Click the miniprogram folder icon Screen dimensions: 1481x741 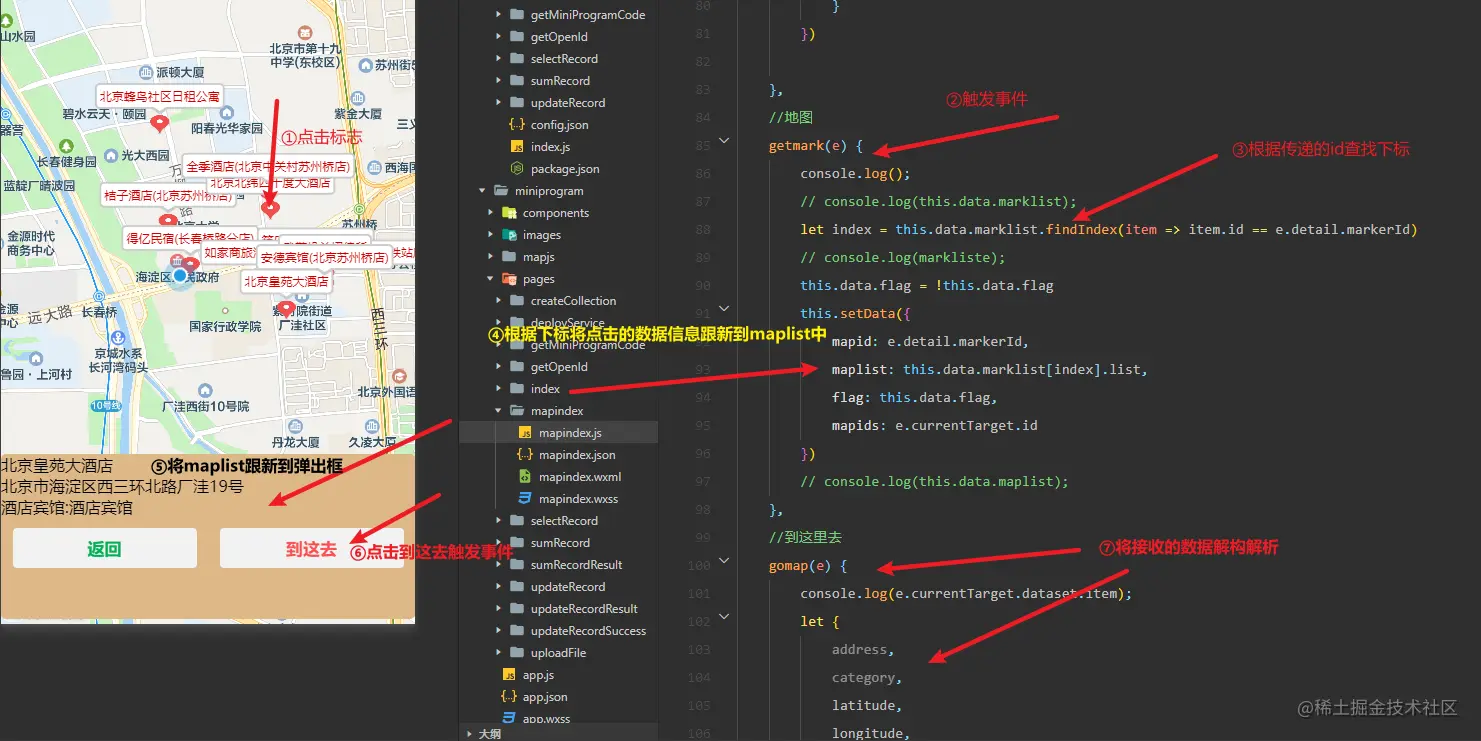(501, 191)
